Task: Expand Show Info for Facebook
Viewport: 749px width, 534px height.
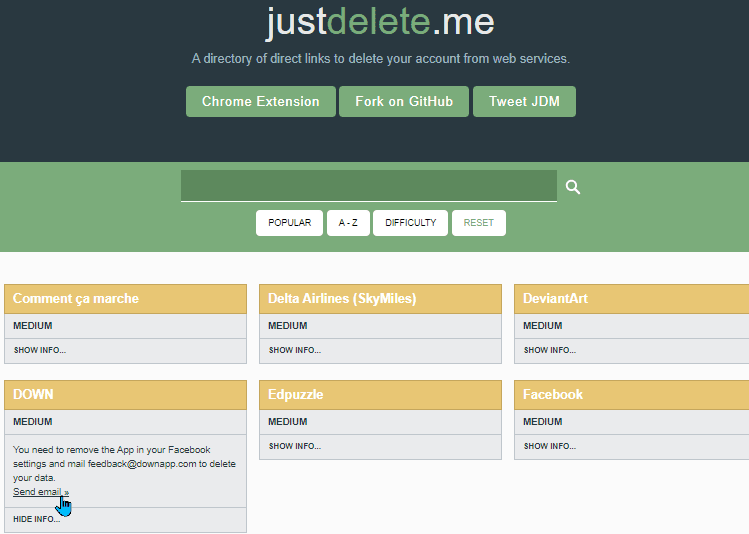Action: click(550, 446)
